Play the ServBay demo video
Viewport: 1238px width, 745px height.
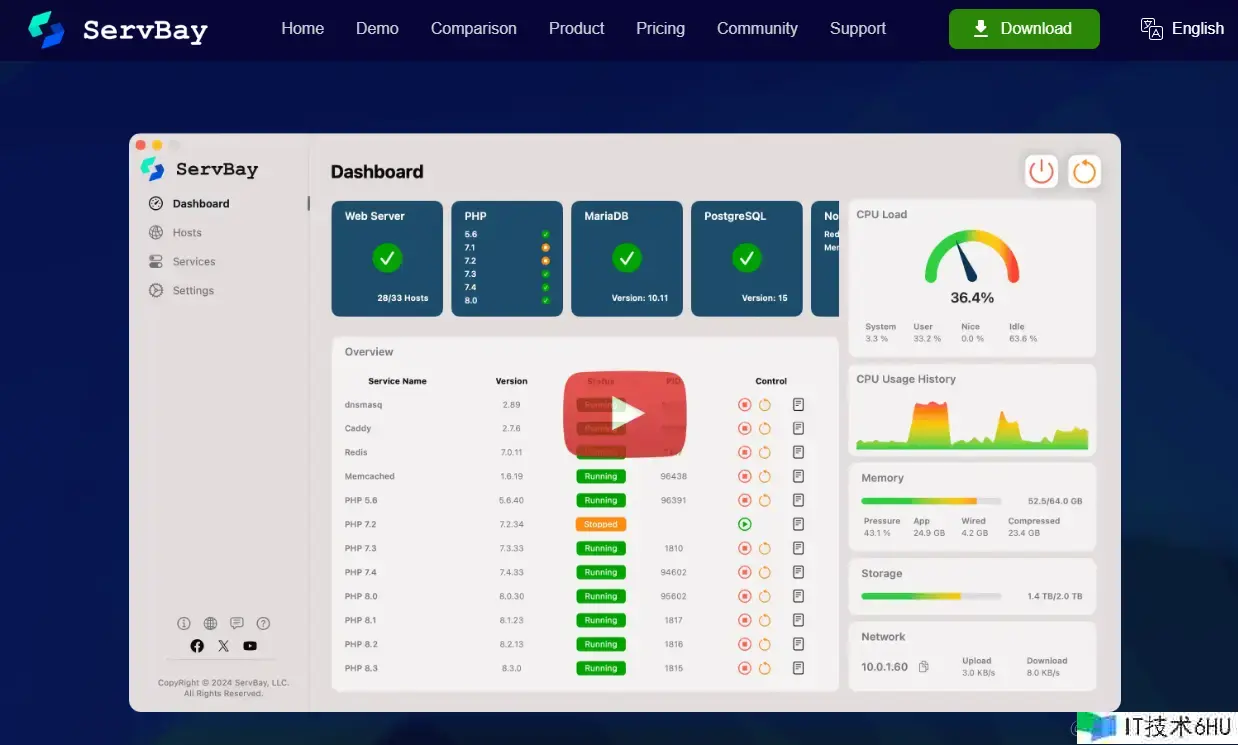pyautogui.click(x=625, y=413)
